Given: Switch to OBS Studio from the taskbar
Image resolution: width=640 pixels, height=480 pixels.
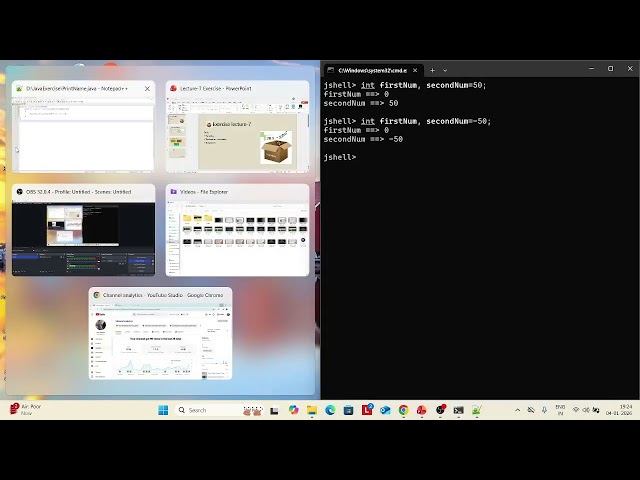Looking at the screenshot, I should click(440, 410).
